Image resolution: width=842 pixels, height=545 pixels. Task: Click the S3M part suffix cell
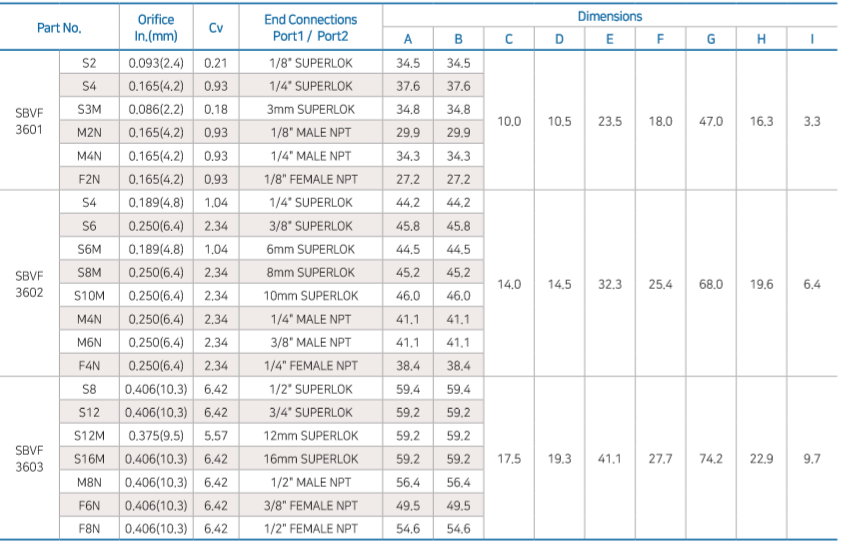tap(89, 110)
